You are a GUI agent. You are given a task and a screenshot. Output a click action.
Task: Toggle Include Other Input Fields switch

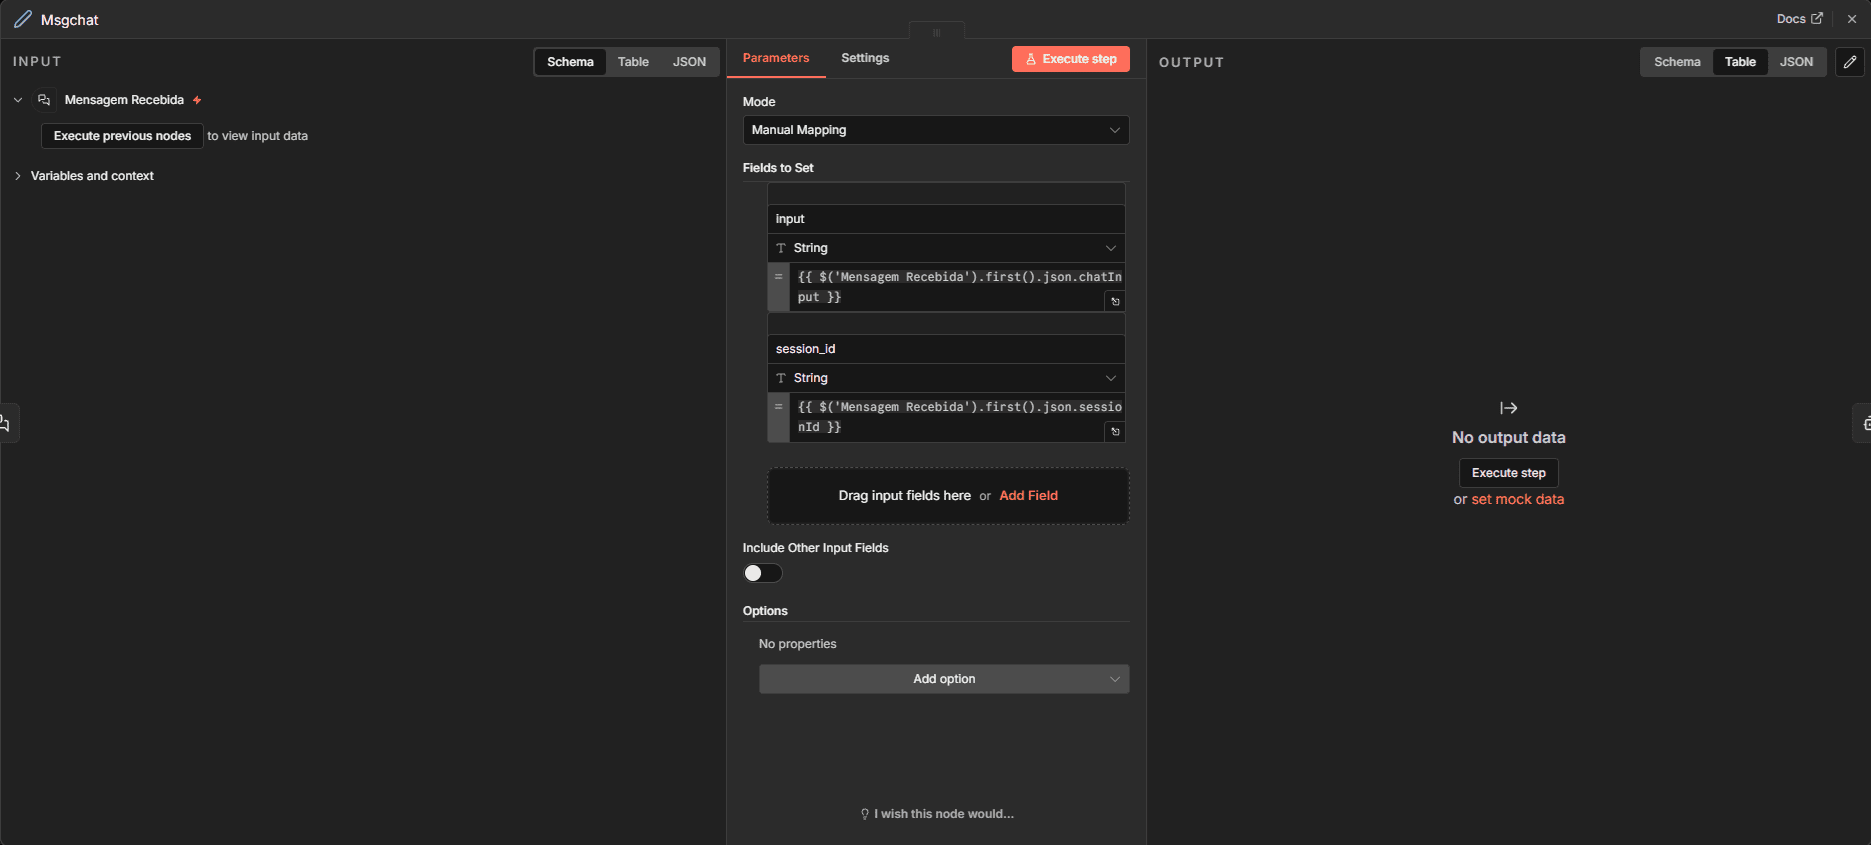pyautogui.click(x=762, y=573)
